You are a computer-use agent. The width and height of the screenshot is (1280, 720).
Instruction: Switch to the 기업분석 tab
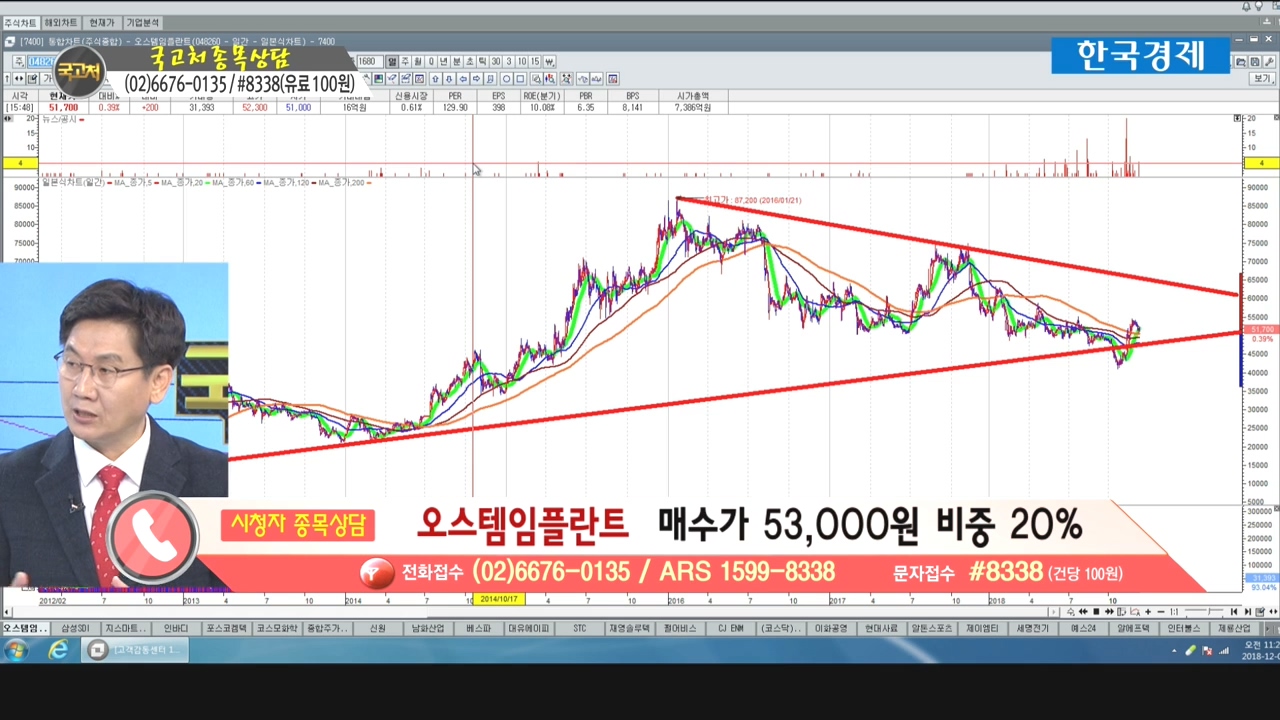[142, 22]
